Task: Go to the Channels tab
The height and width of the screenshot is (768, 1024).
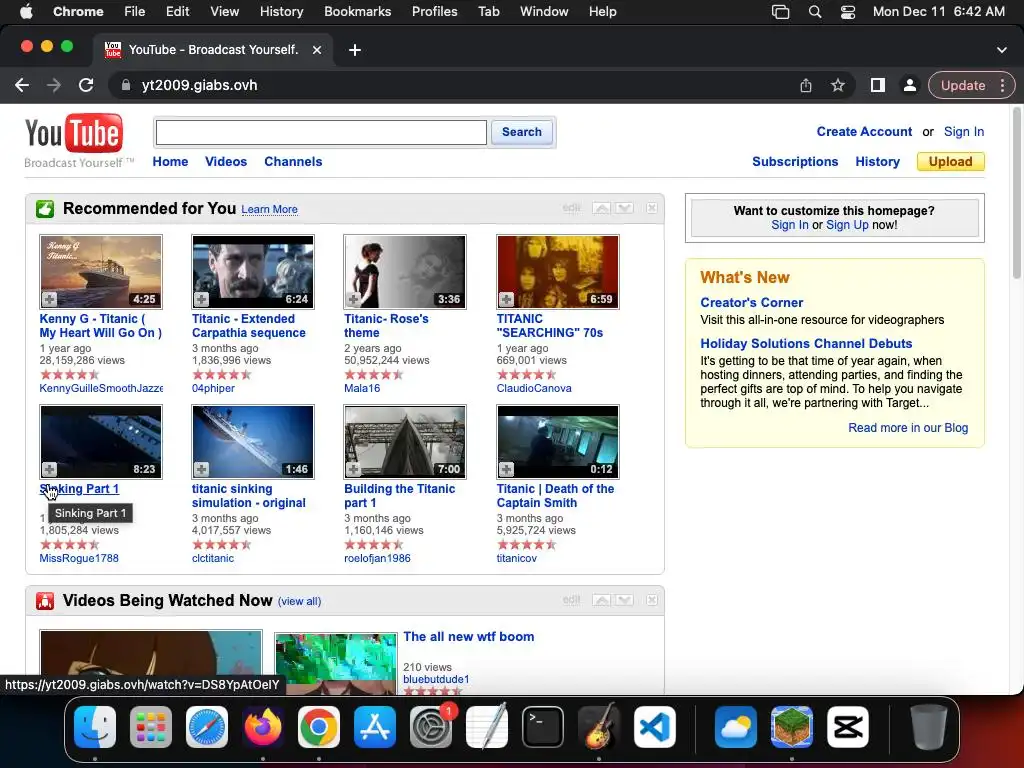Action: point(293,161)
